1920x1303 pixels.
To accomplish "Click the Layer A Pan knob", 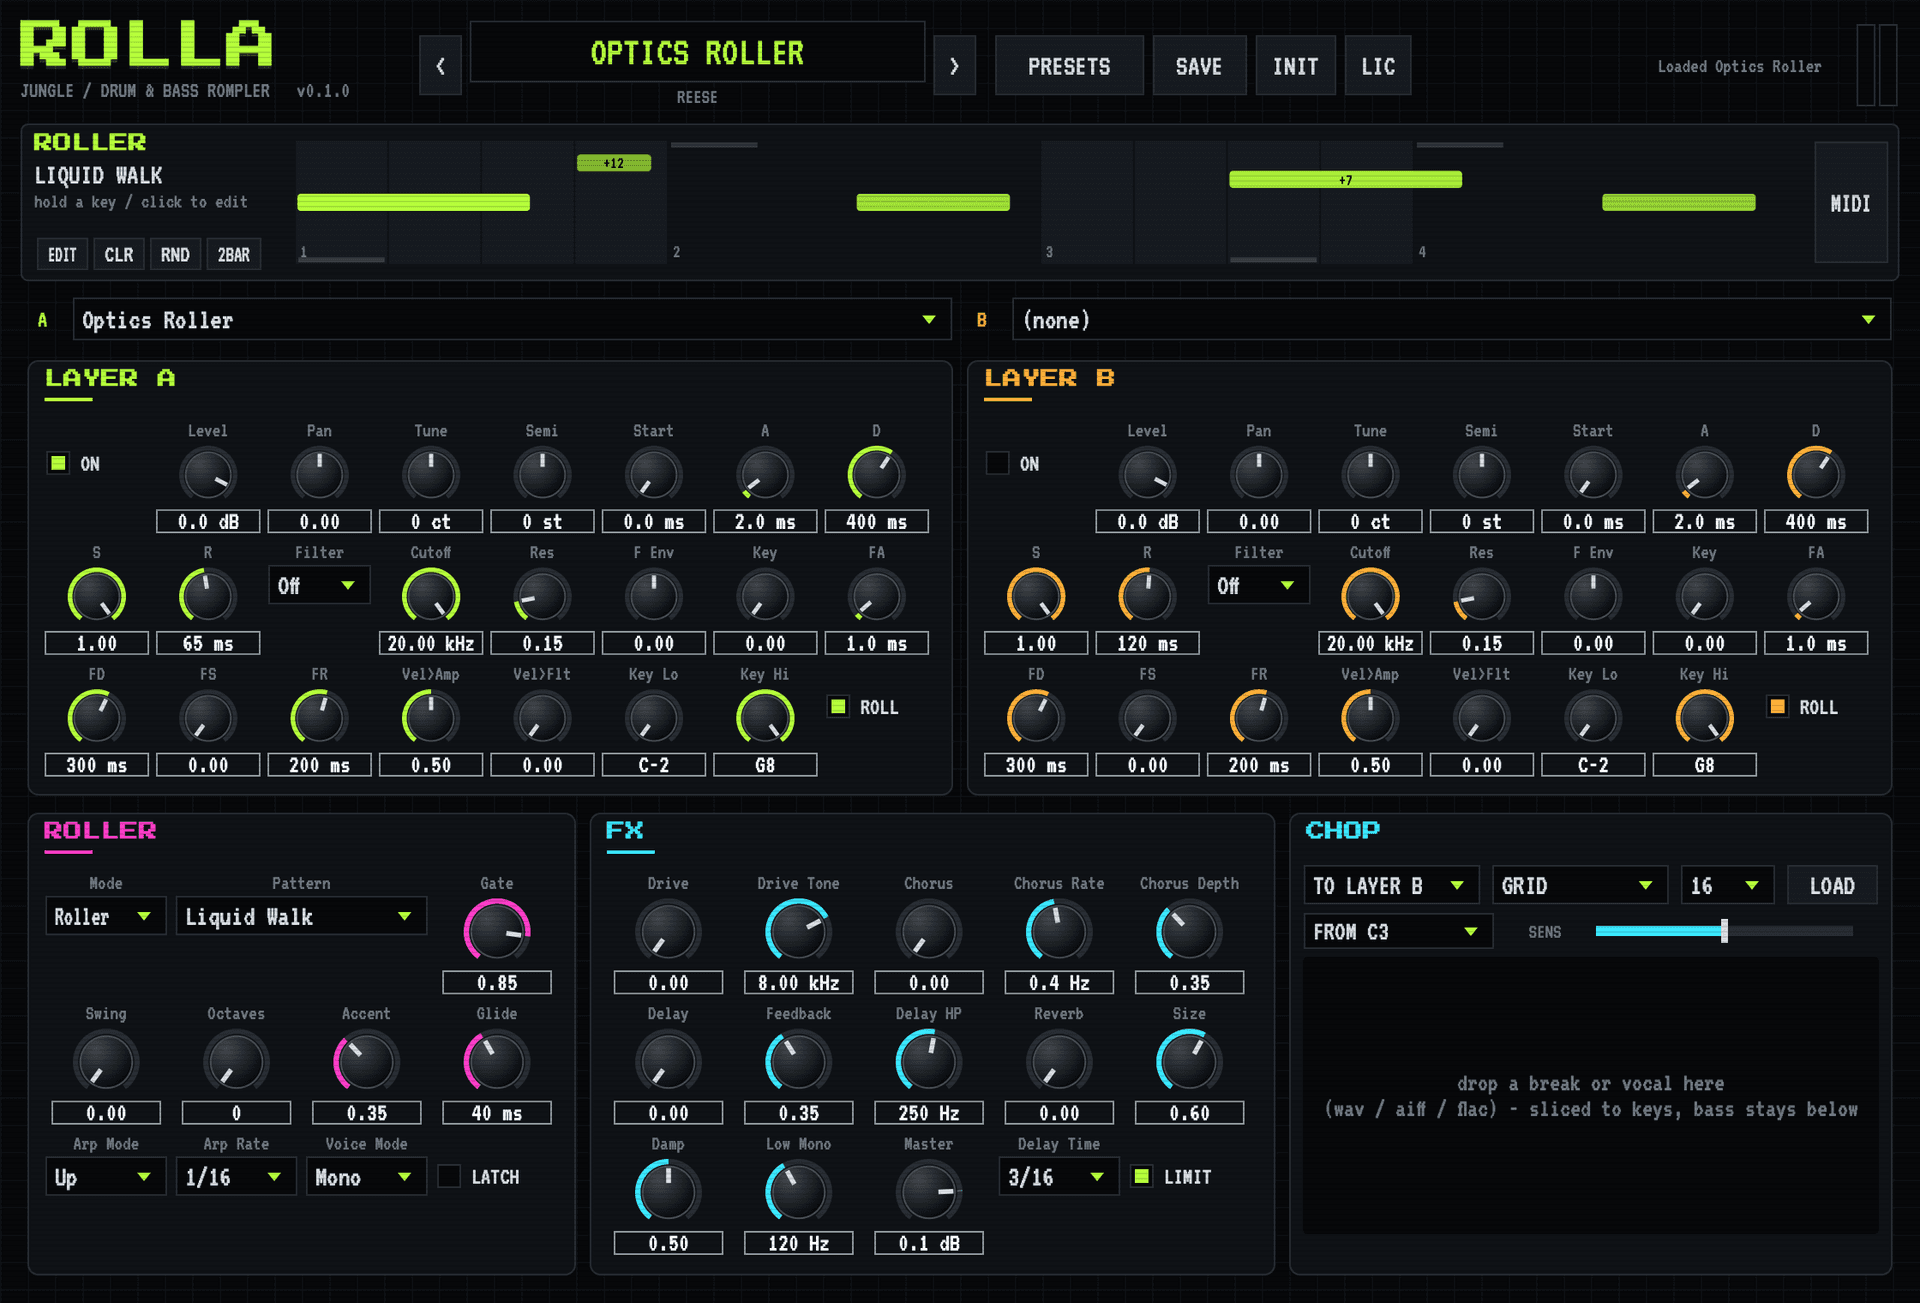I will (x=319, y=474).
